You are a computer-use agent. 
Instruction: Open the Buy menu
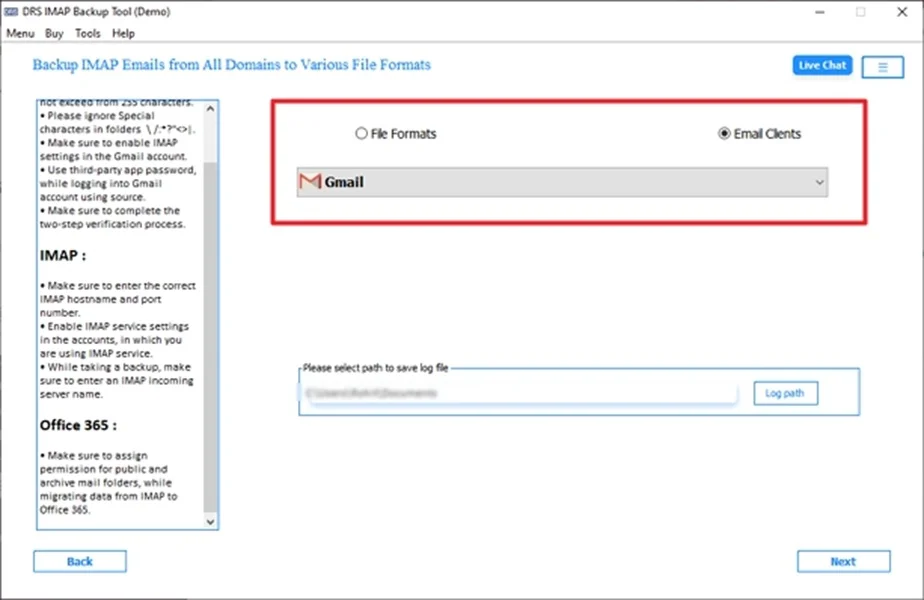[x=54, y=33]
